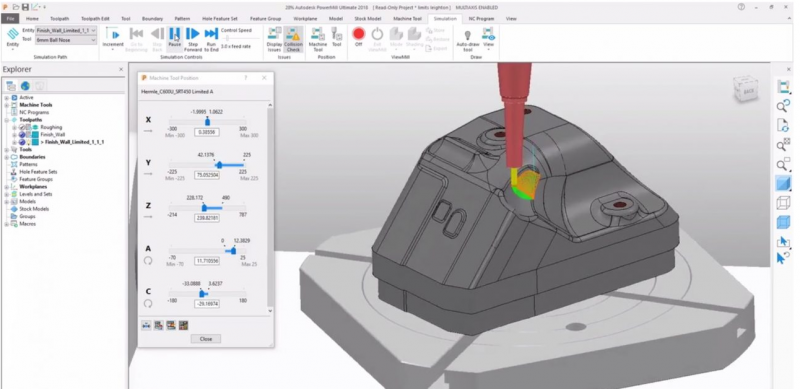800x389 pixels.
Task: Click the Close button in Machine Tool Position
Action: click(206, 339)
